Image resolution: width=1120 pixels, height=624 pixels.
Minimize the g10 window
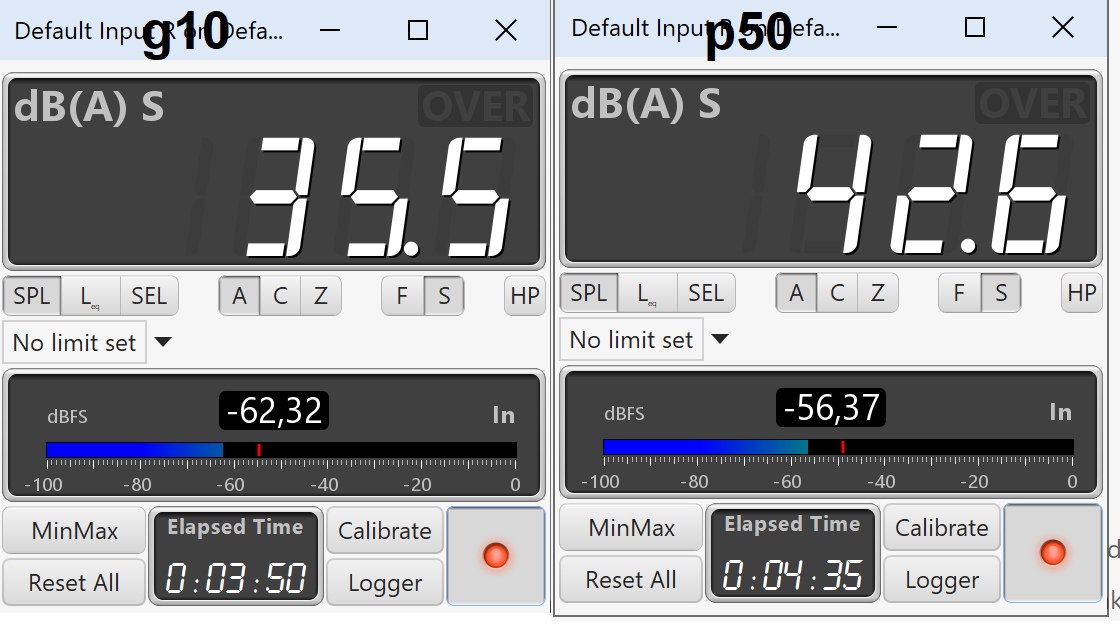[x=330, y=31]
